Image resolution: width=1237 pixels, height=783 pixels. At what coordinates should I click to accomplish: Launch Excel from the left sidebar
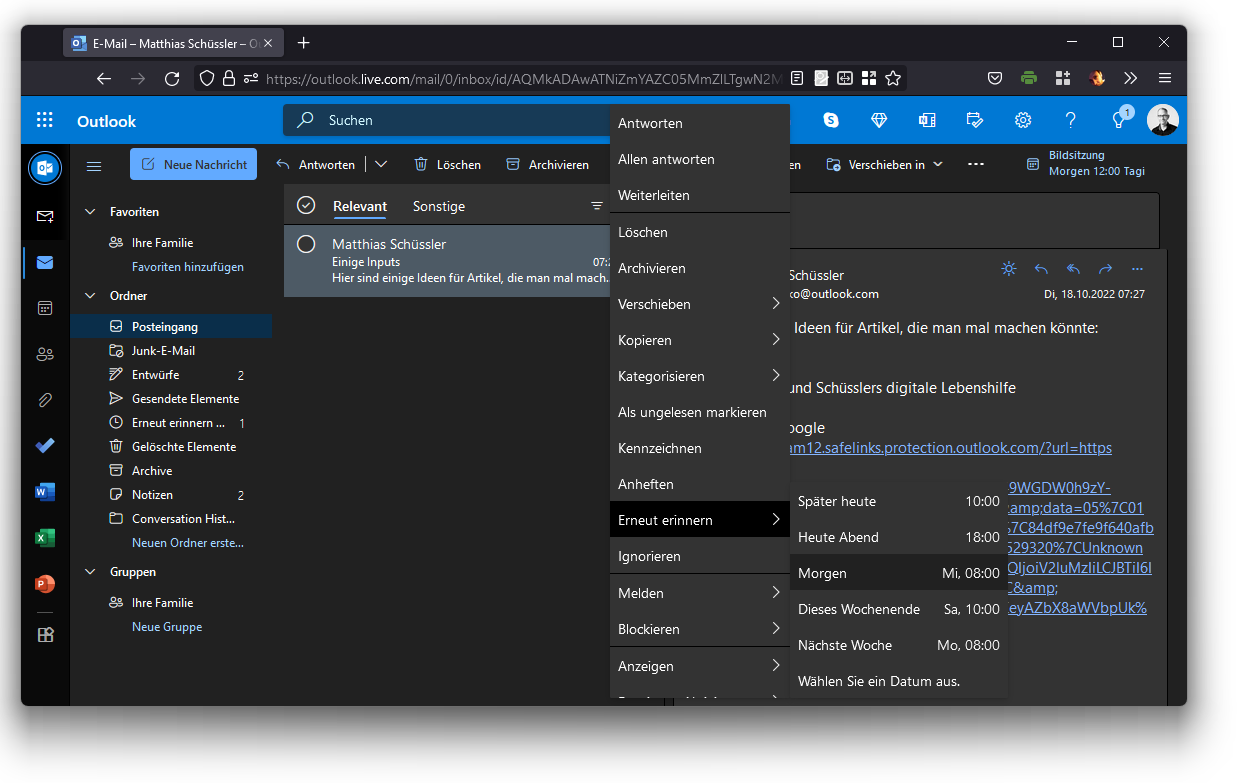coord(45,538)
